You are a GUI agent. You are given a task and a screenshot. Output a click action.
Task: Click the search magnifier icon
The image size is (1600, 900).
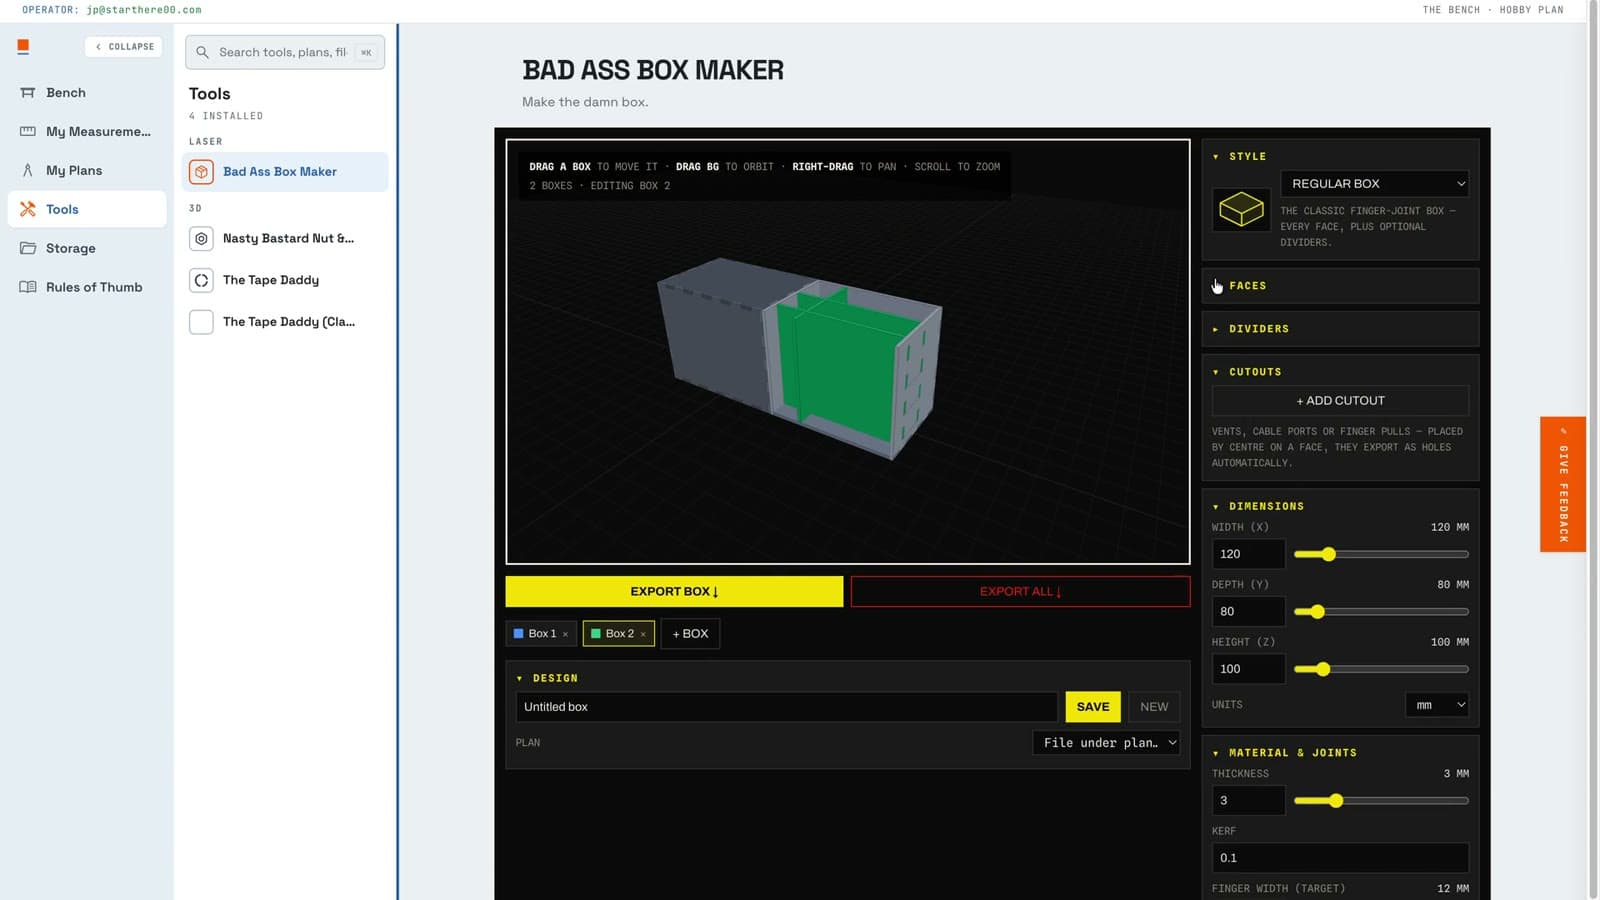click(202, 52)
